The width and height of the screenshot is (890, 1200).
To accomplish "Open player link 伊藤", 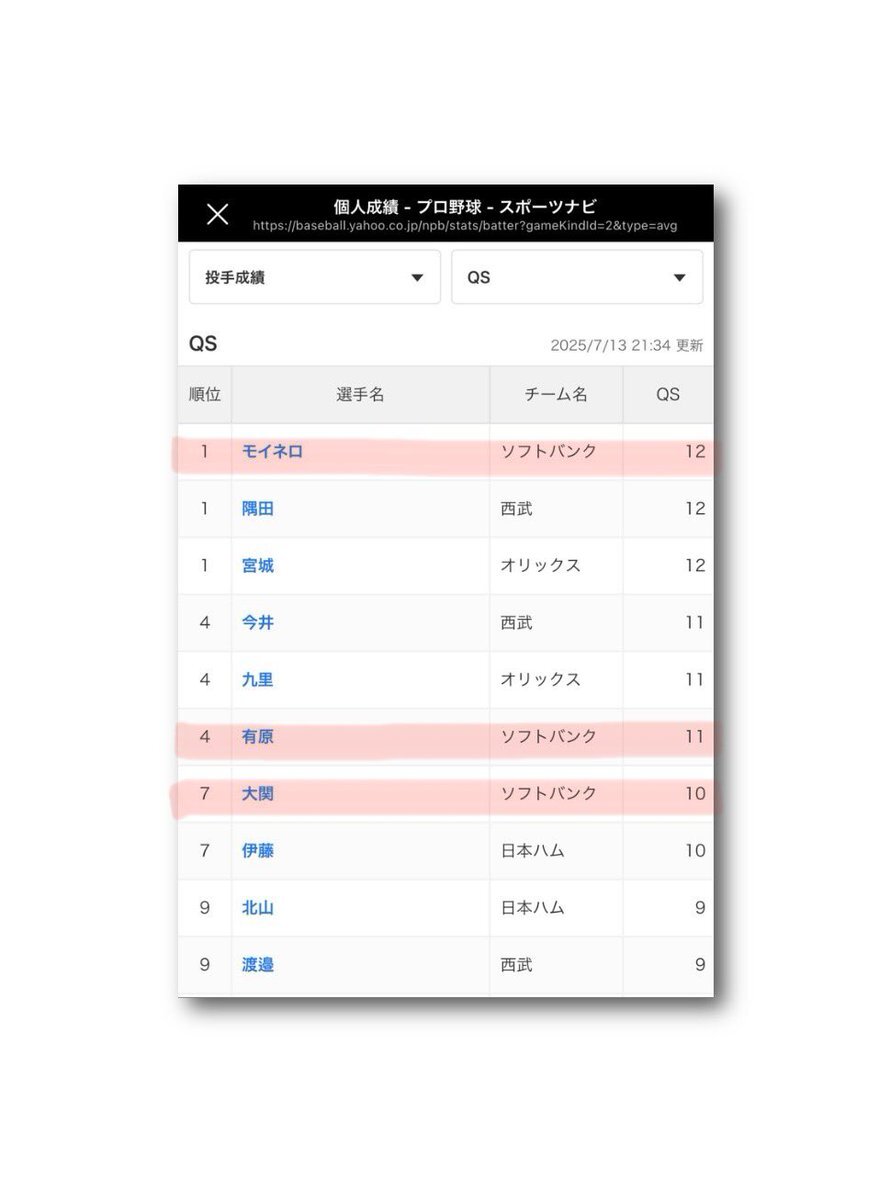I will point(258,850).
